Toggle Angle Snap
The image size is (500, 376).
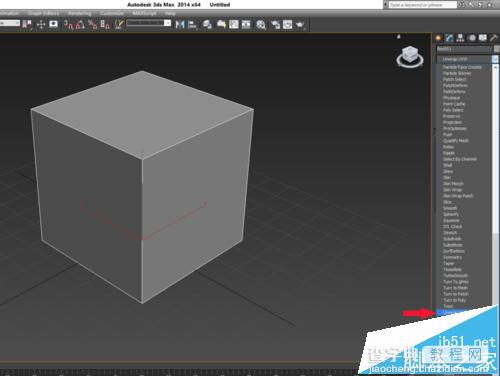[x=80, y=24]
